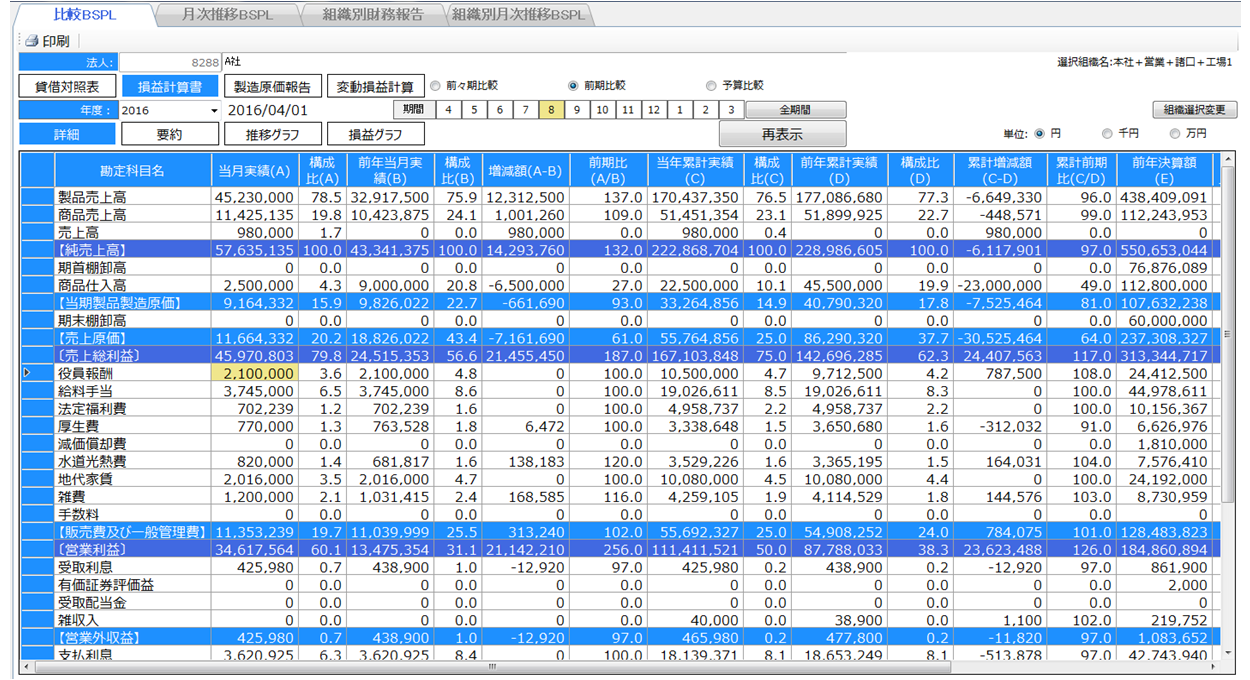
Task: Expand the 年度 year dropdown
Action: 214,111
